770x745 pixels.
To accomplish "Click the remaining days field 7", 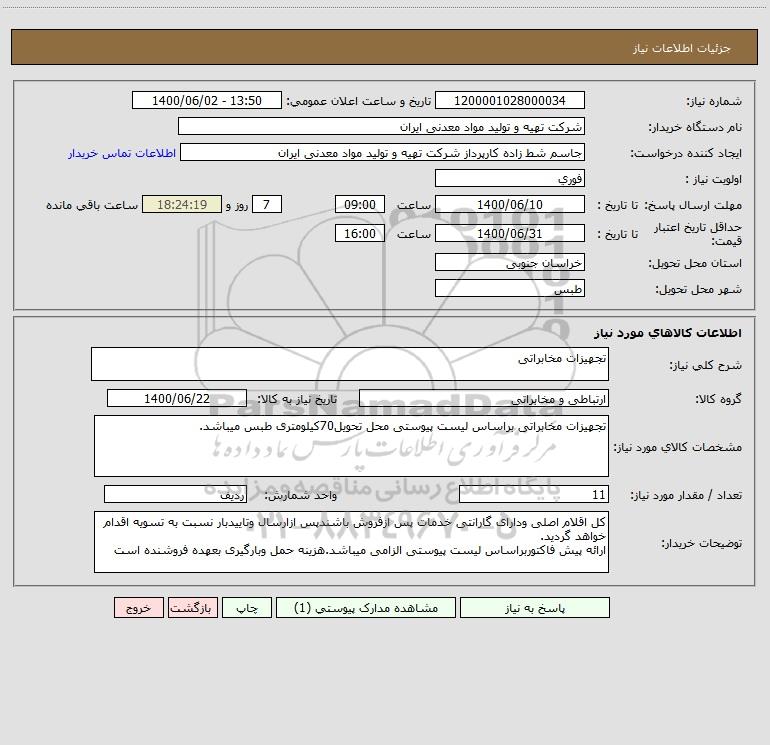I will click(x=267, y=204).
